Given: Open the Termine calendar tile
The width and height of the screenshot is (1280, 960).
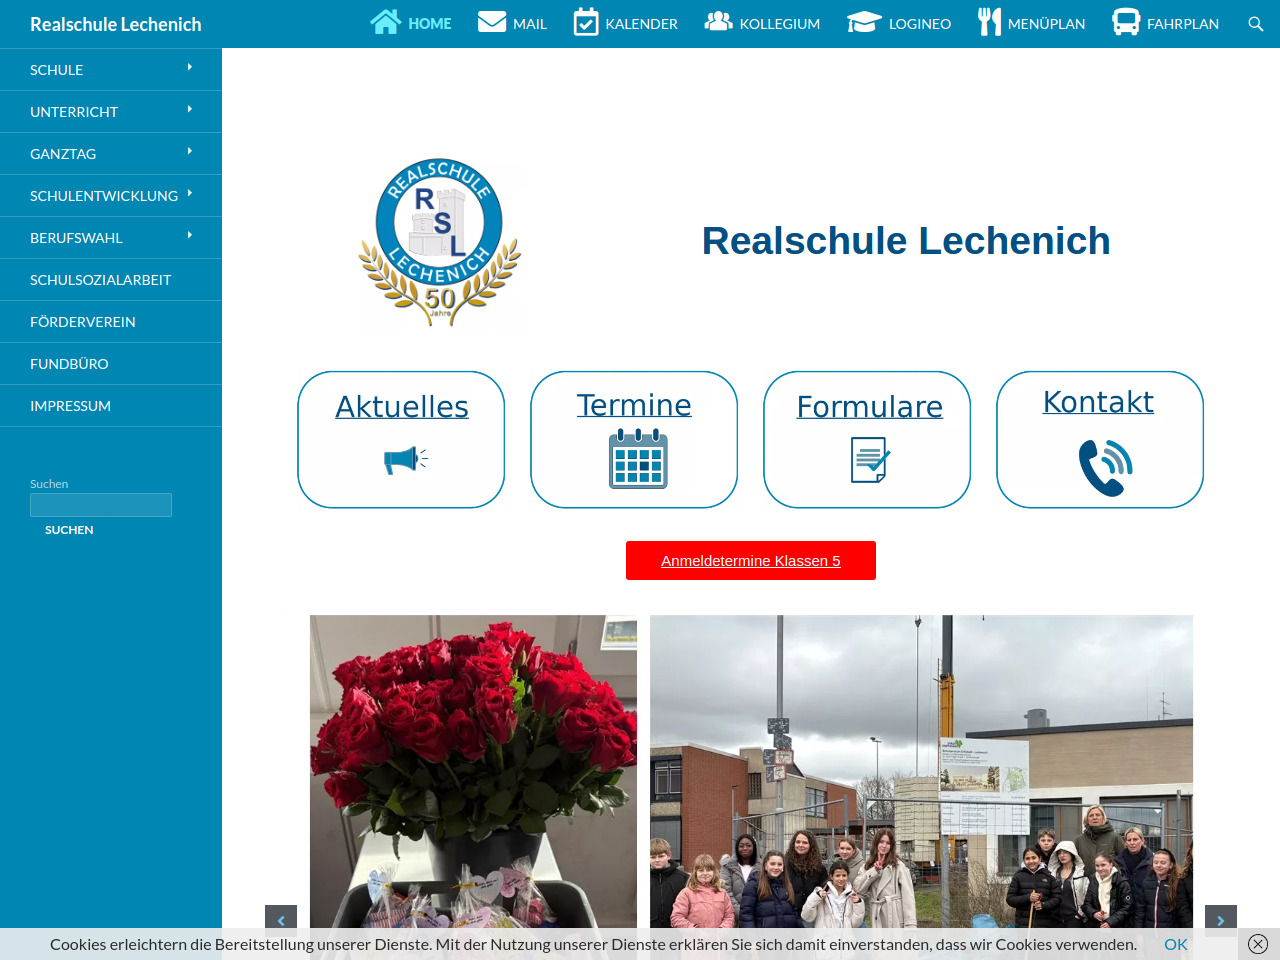Looking at the screenshot, I should (x=634, y=440).
